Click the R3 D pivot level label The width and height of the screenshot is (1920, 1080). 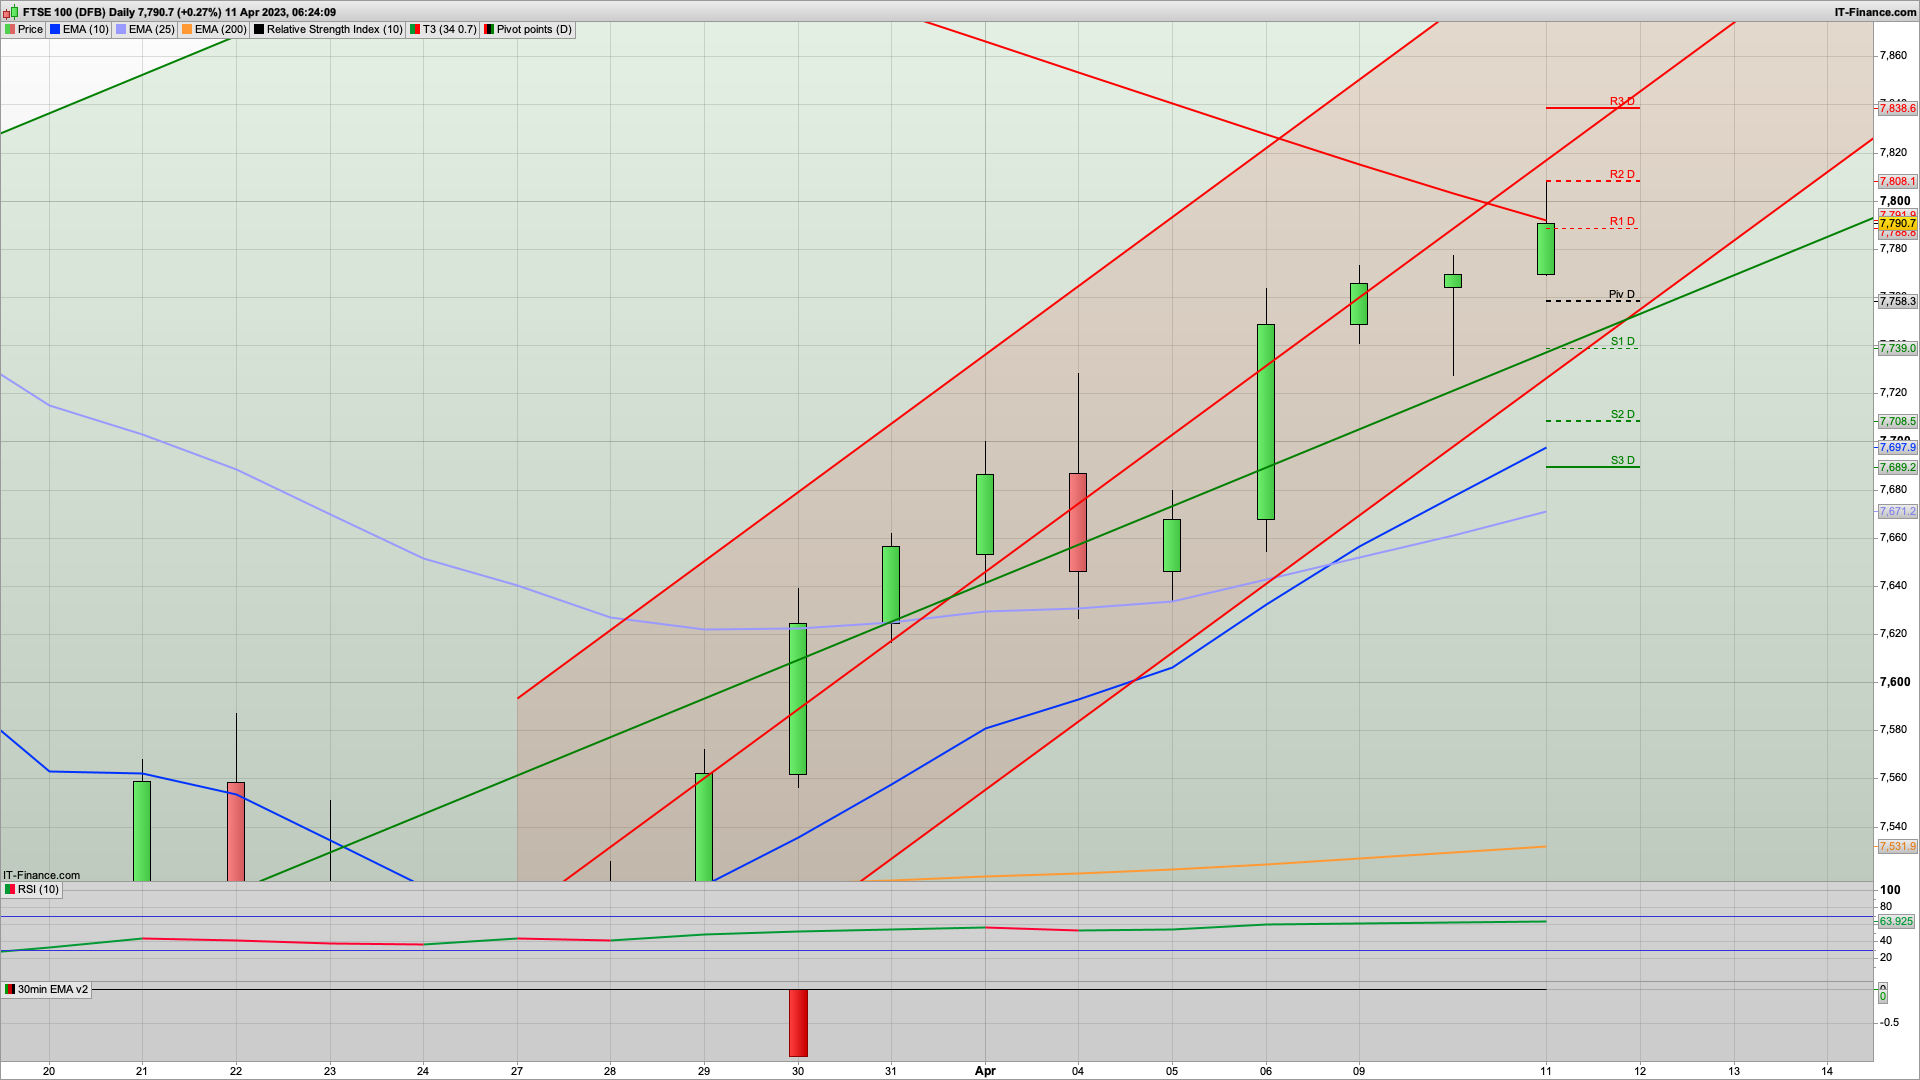pos(1622,101)
